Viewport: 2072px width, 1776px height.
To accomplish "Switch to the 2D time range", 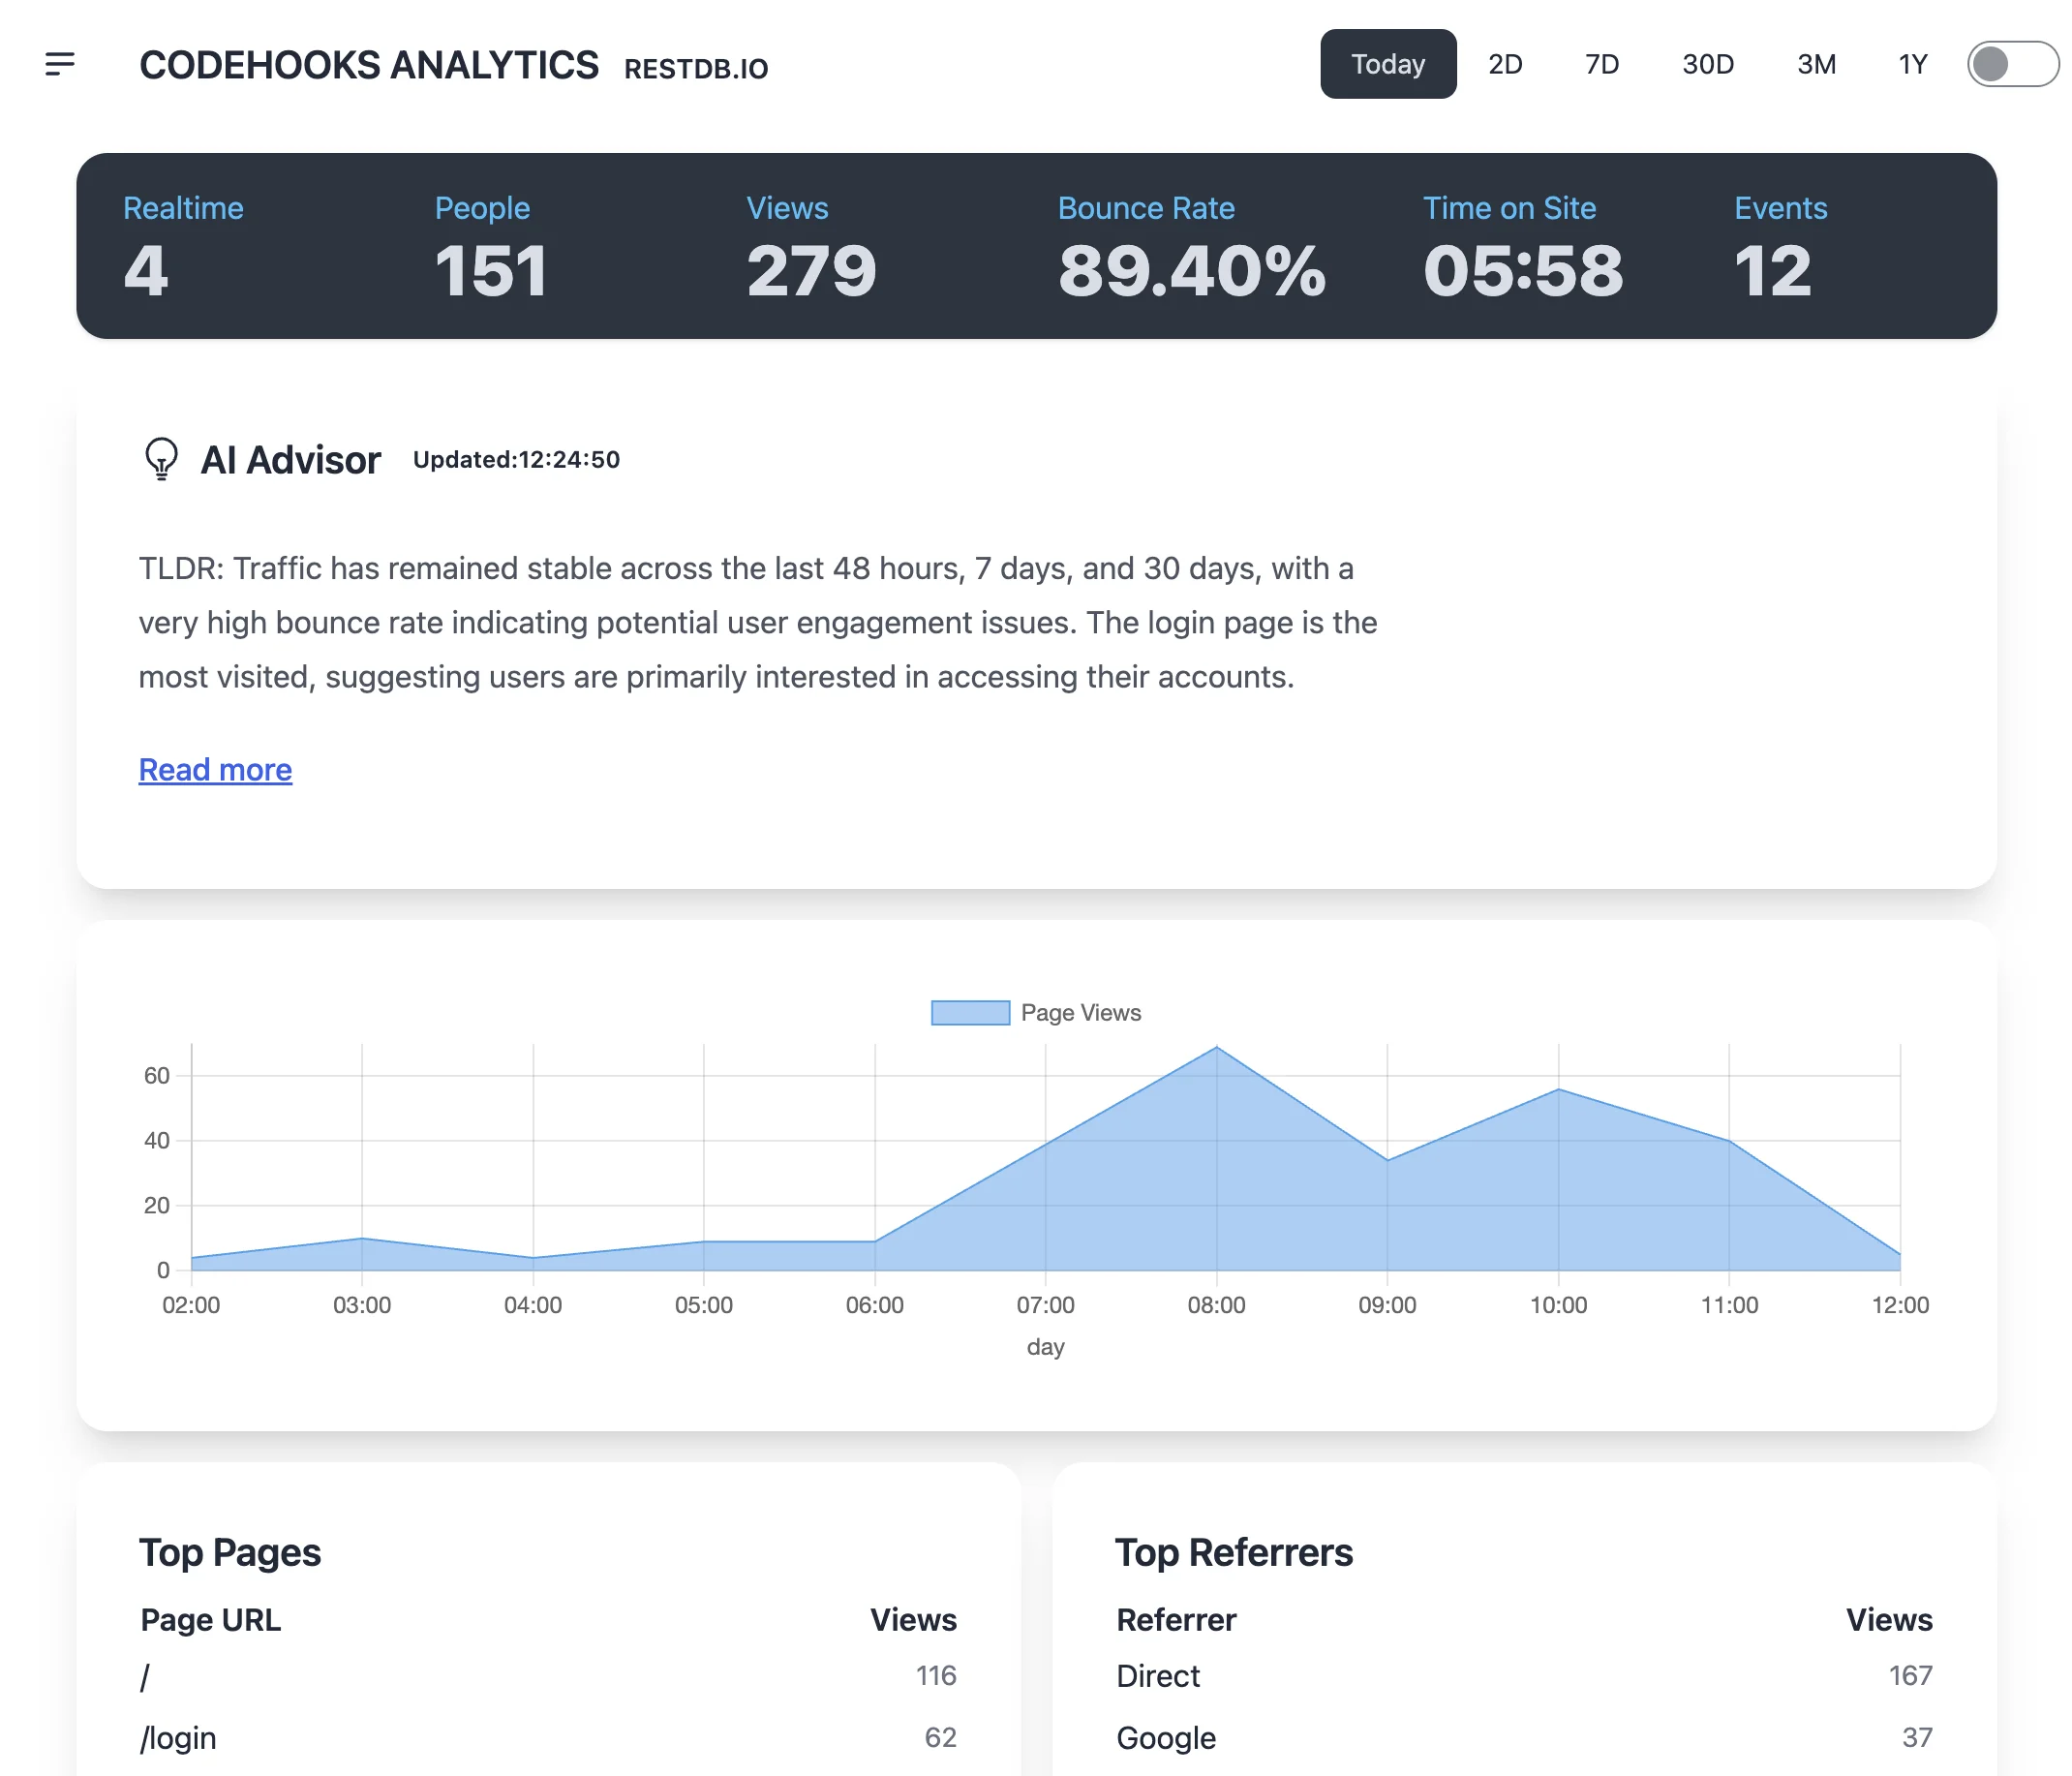I will click(x=1504, y=64).
